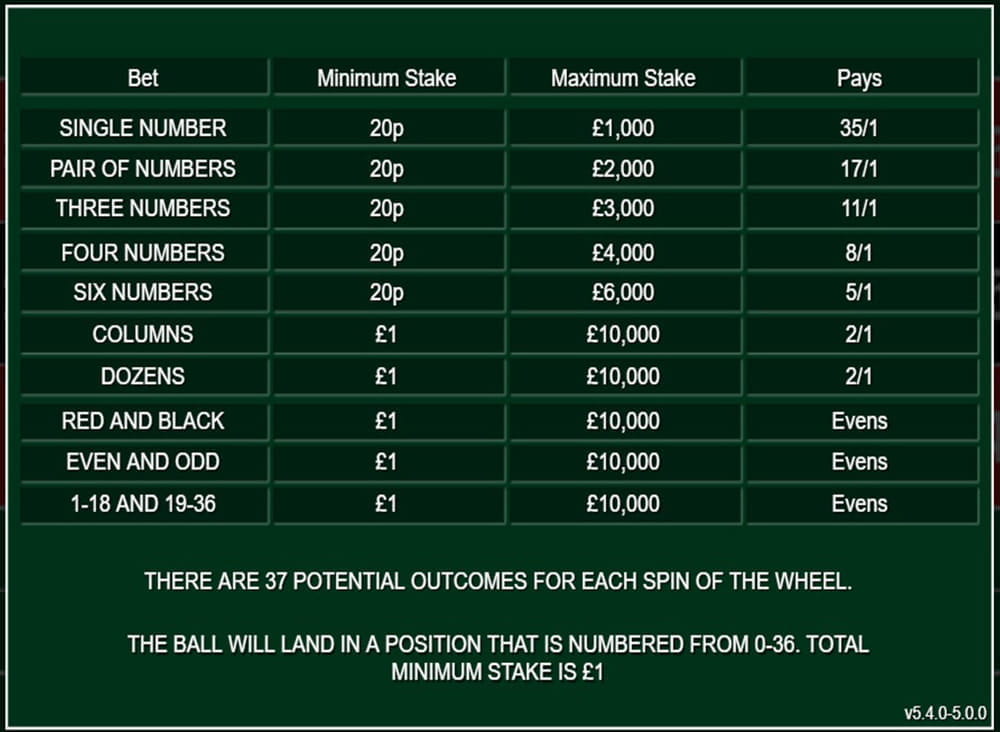This screenshot has width=1000, height=732.
Task: Click the version number v5.4.0-5.0.0 text
Action: coord(945,714)
